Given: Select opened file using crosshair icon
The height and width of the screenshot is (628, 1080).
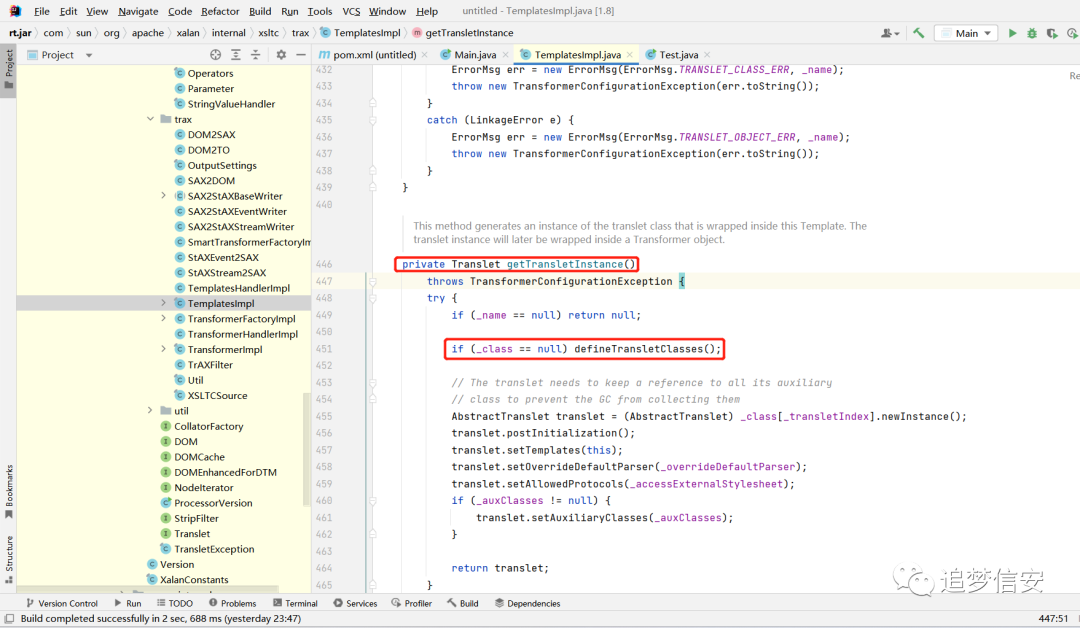Looking at the screenshot, I should 216,54.
